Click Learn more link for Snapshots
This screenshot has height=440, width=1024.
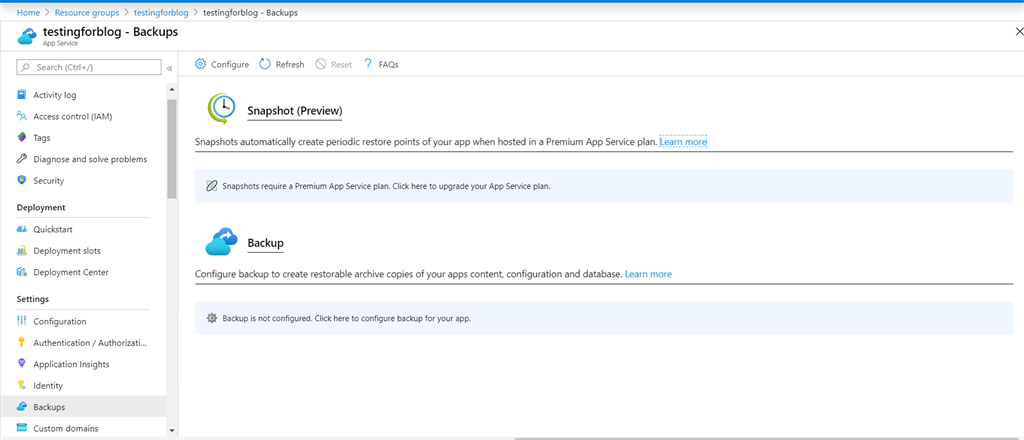(683, 142)
